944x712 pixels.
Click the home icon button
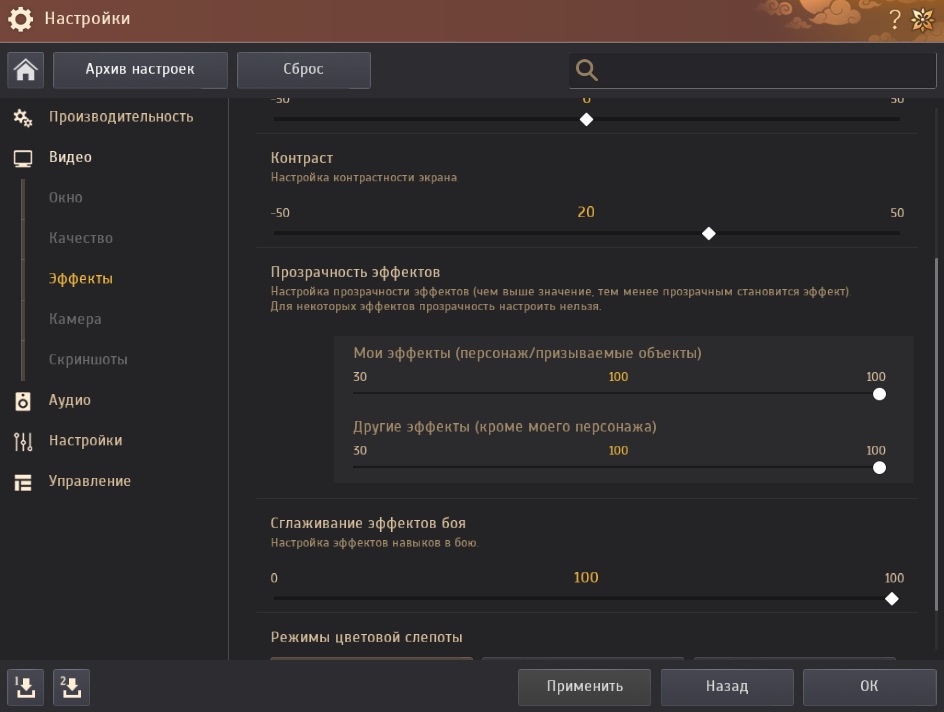25,70
